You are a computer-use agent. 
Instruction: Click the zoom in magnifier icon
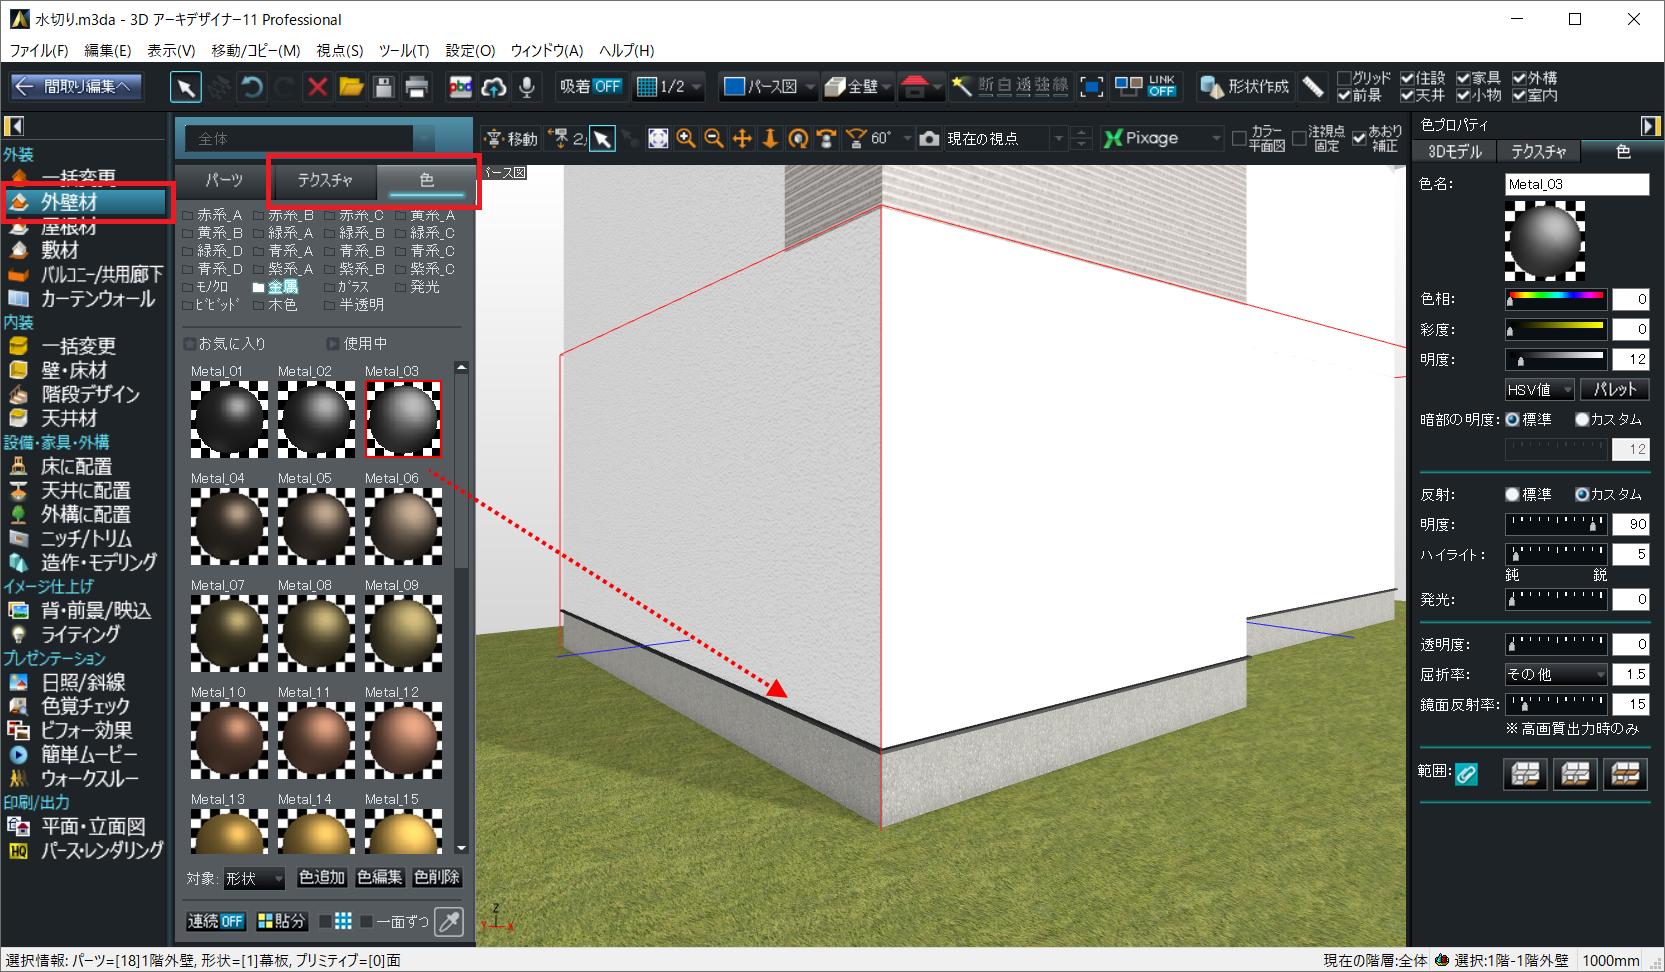686,139
